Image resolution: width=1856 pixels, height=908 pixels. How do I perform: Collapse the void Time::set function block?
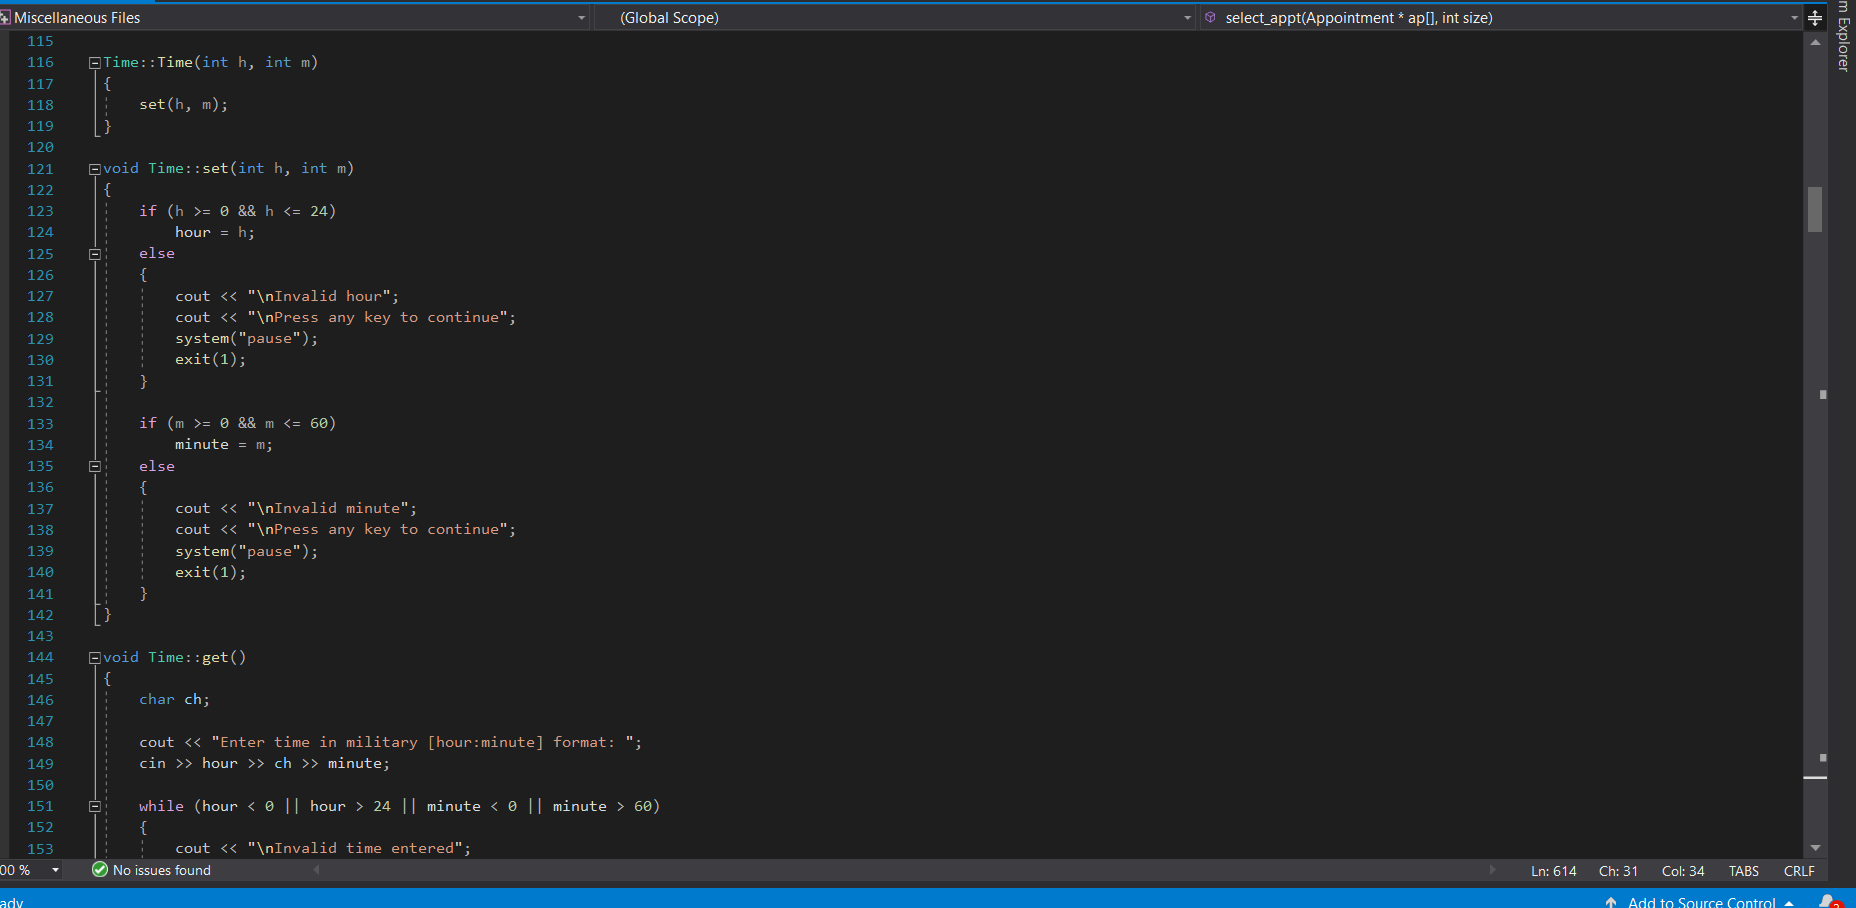tap(95, 169)
